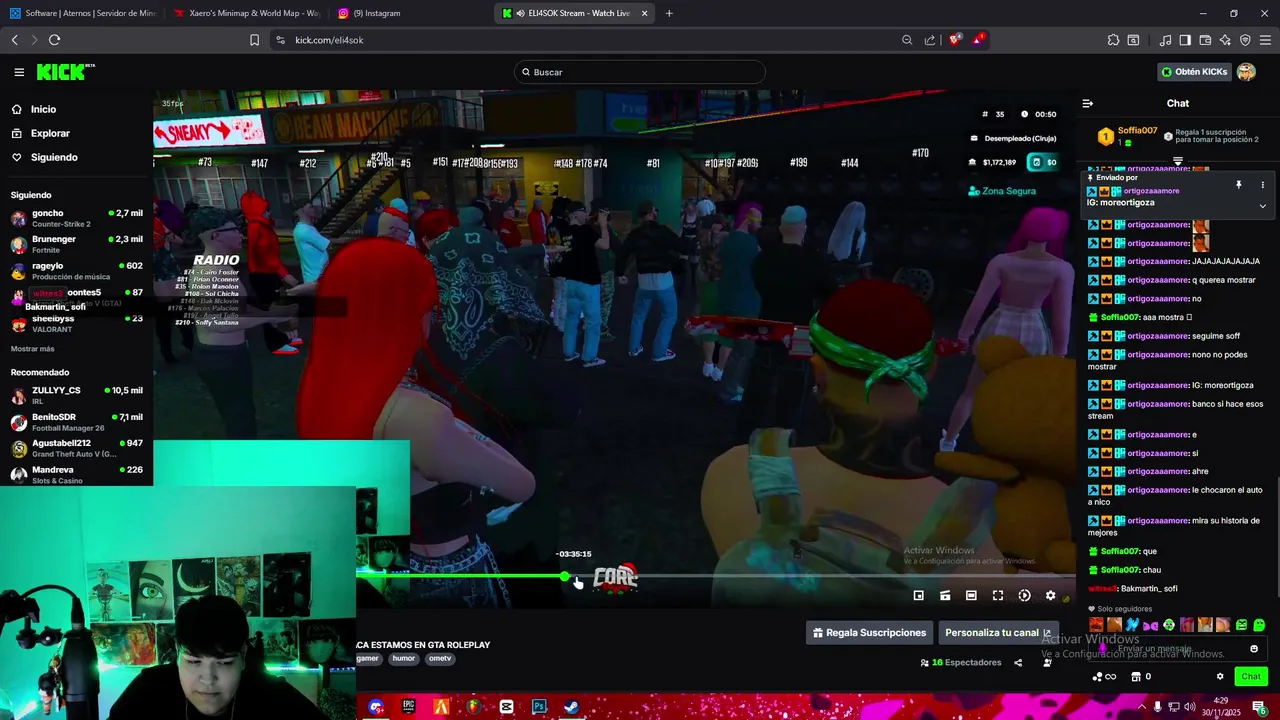
Task: Enter fullscreen on the video player
Action: pyautogui.click(x=998, y=596)
